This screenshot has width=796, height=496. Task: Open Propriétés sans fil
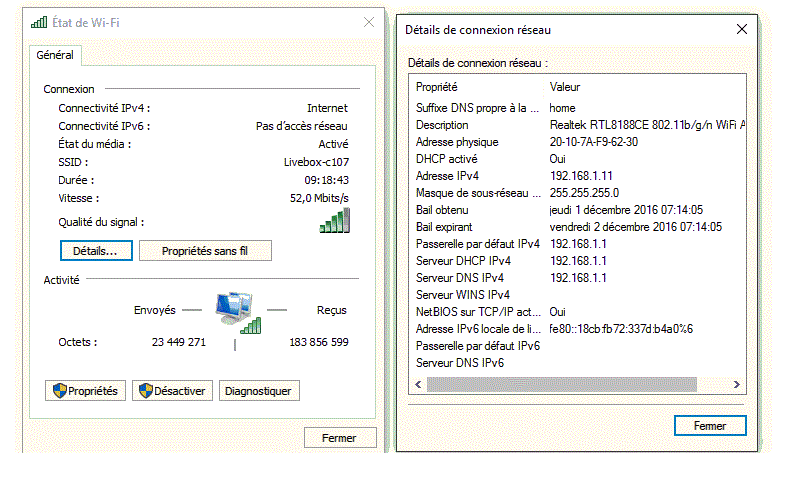pos(205,251)
